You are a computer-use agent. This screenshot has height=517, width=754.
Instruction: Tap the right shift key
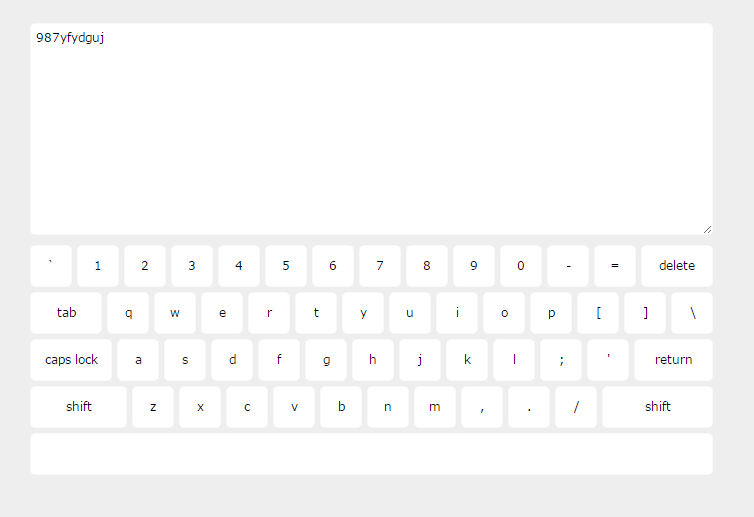657,407
